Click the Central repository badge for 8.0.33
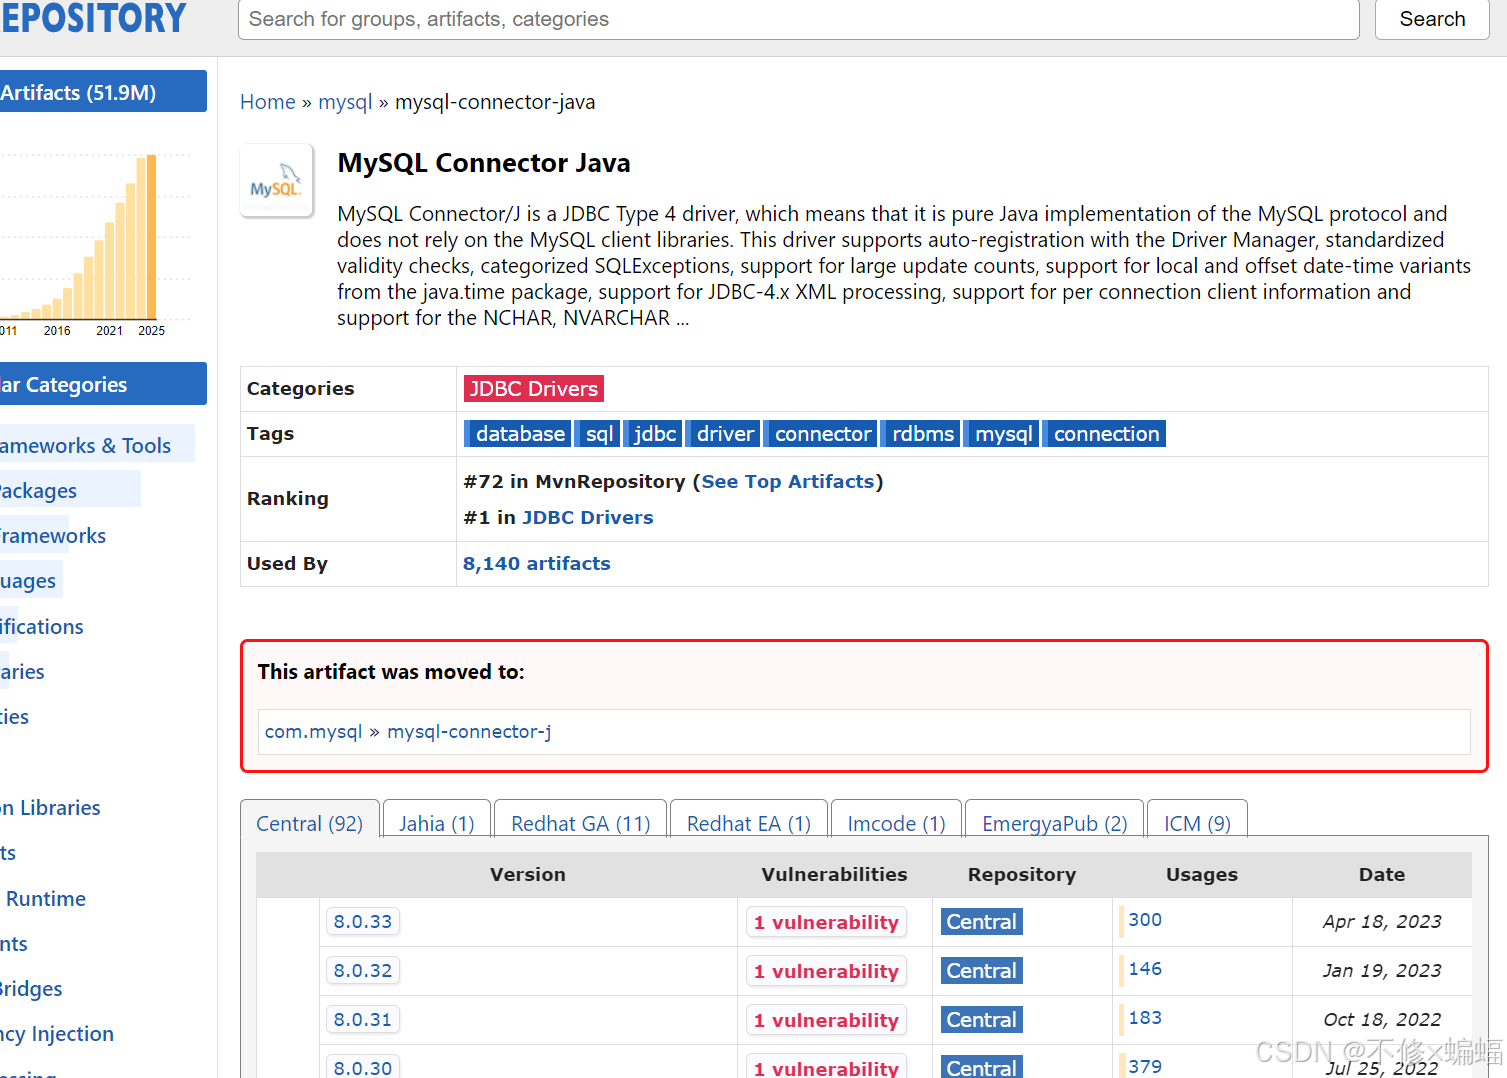 pos(981,922)
